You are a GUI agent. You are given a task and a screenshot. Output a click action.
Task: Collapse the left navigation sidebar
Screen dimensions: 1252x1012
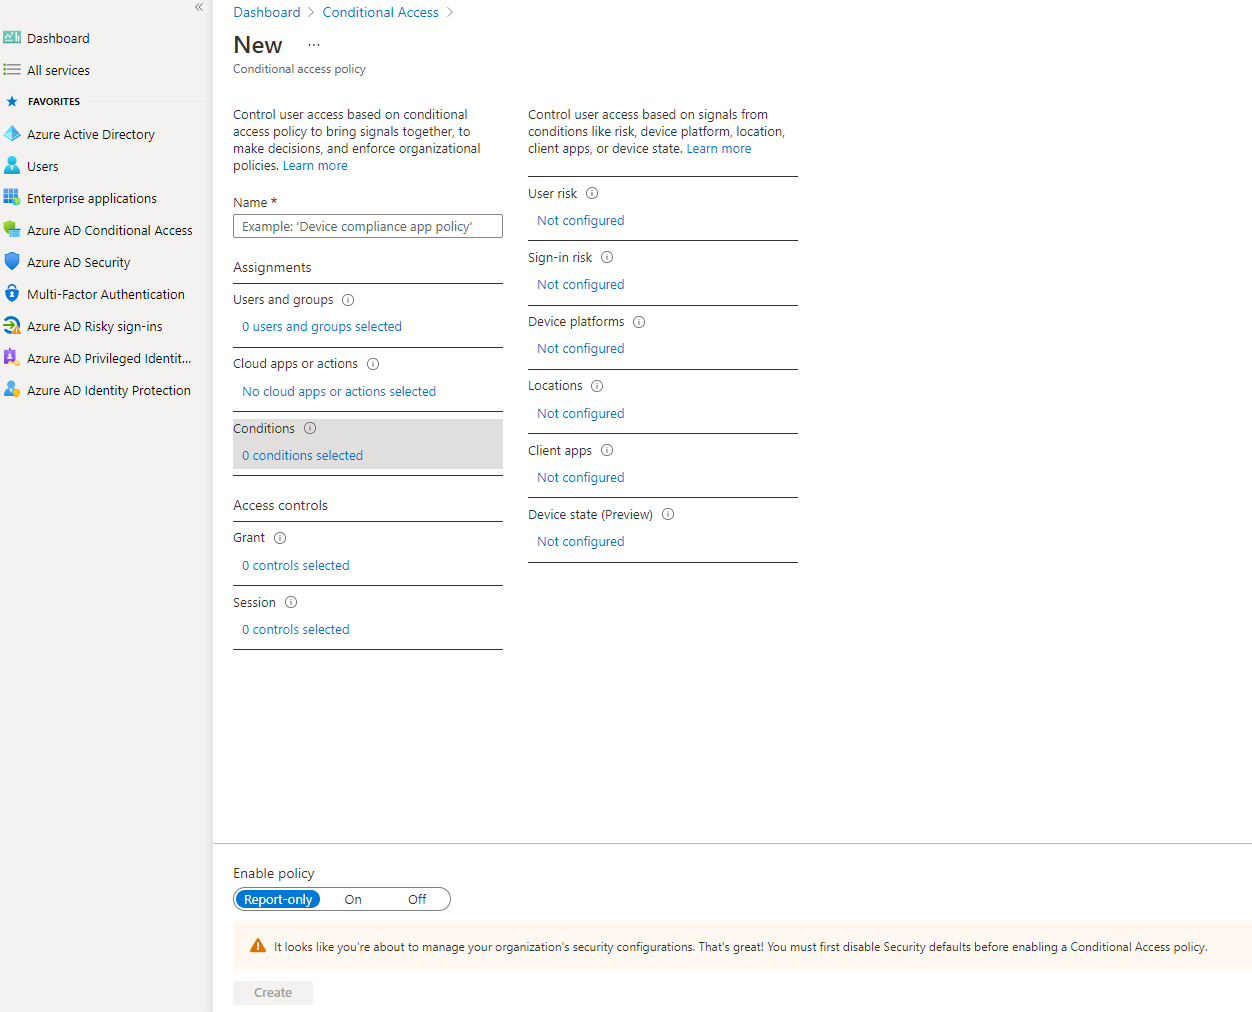click(198, 7)
